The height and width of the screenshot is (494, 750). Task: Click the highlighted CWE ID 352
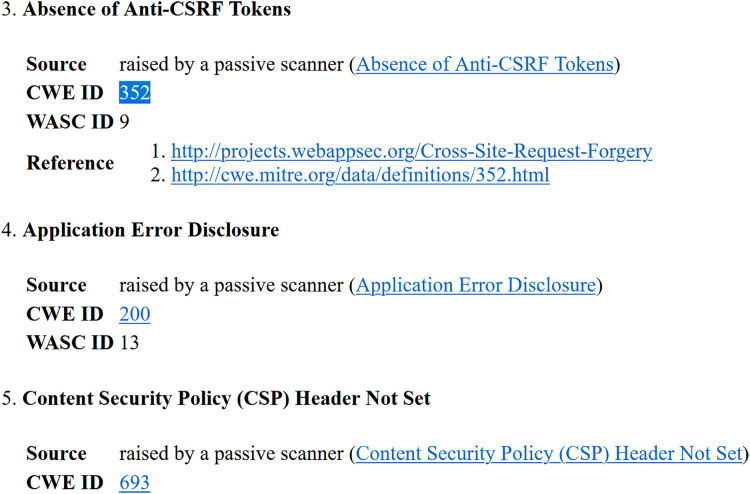pos(135,93)
